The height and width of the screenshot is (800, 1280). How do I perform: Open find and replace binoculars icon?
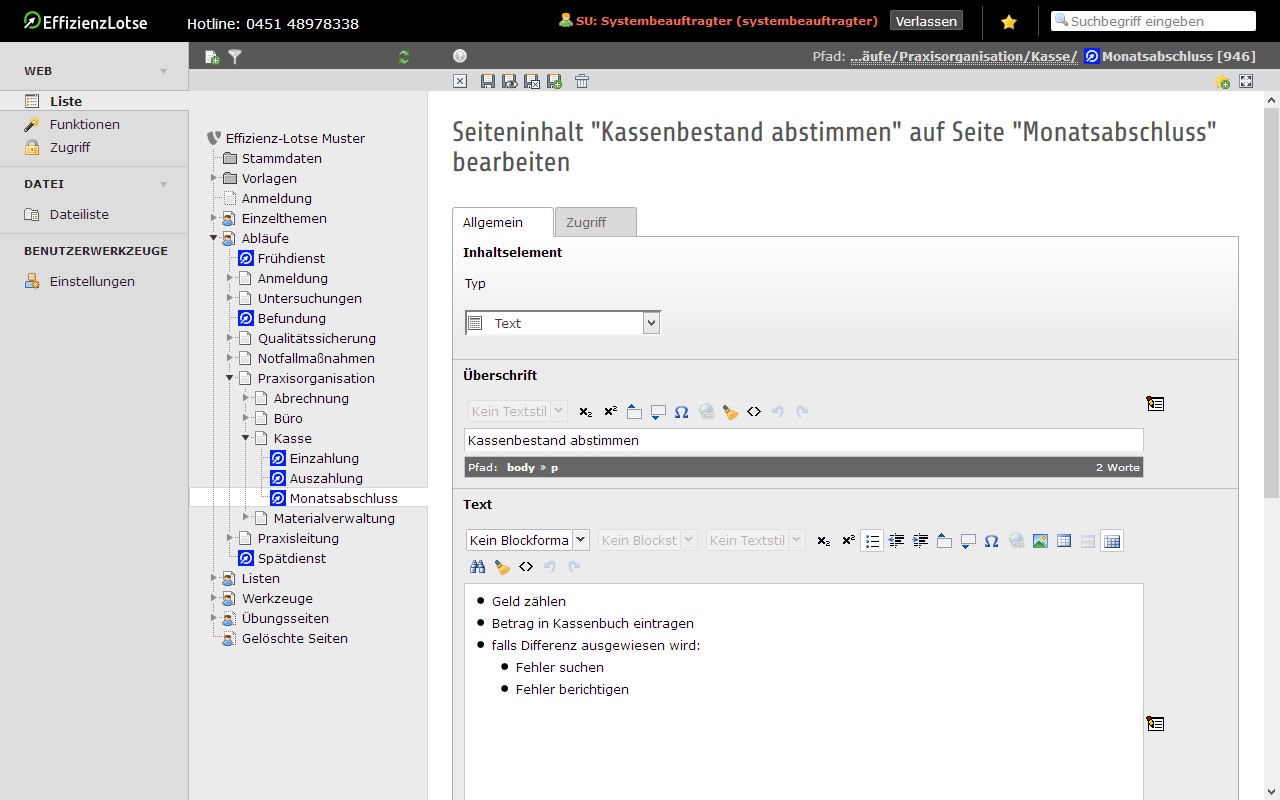[x=478, y=567]
